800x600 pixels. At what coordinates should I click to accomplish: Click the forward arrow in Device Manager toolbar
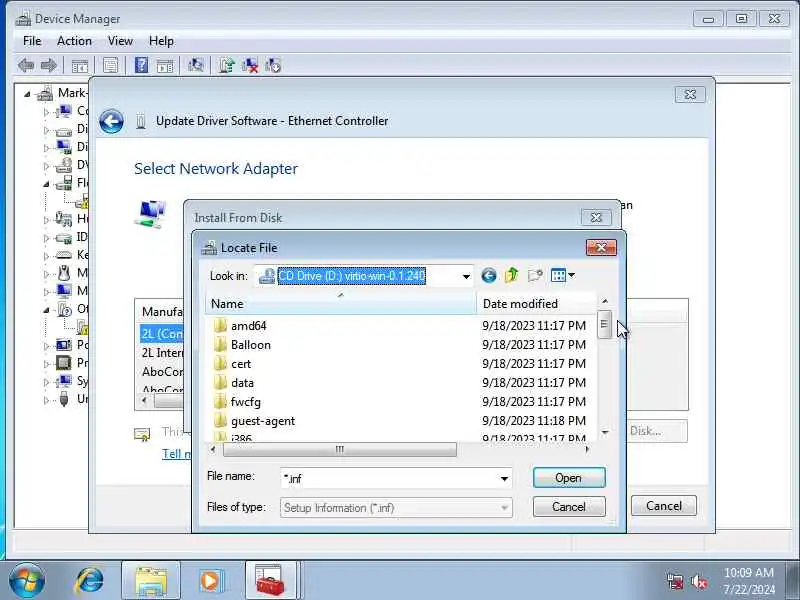click(x=48, y=65)
